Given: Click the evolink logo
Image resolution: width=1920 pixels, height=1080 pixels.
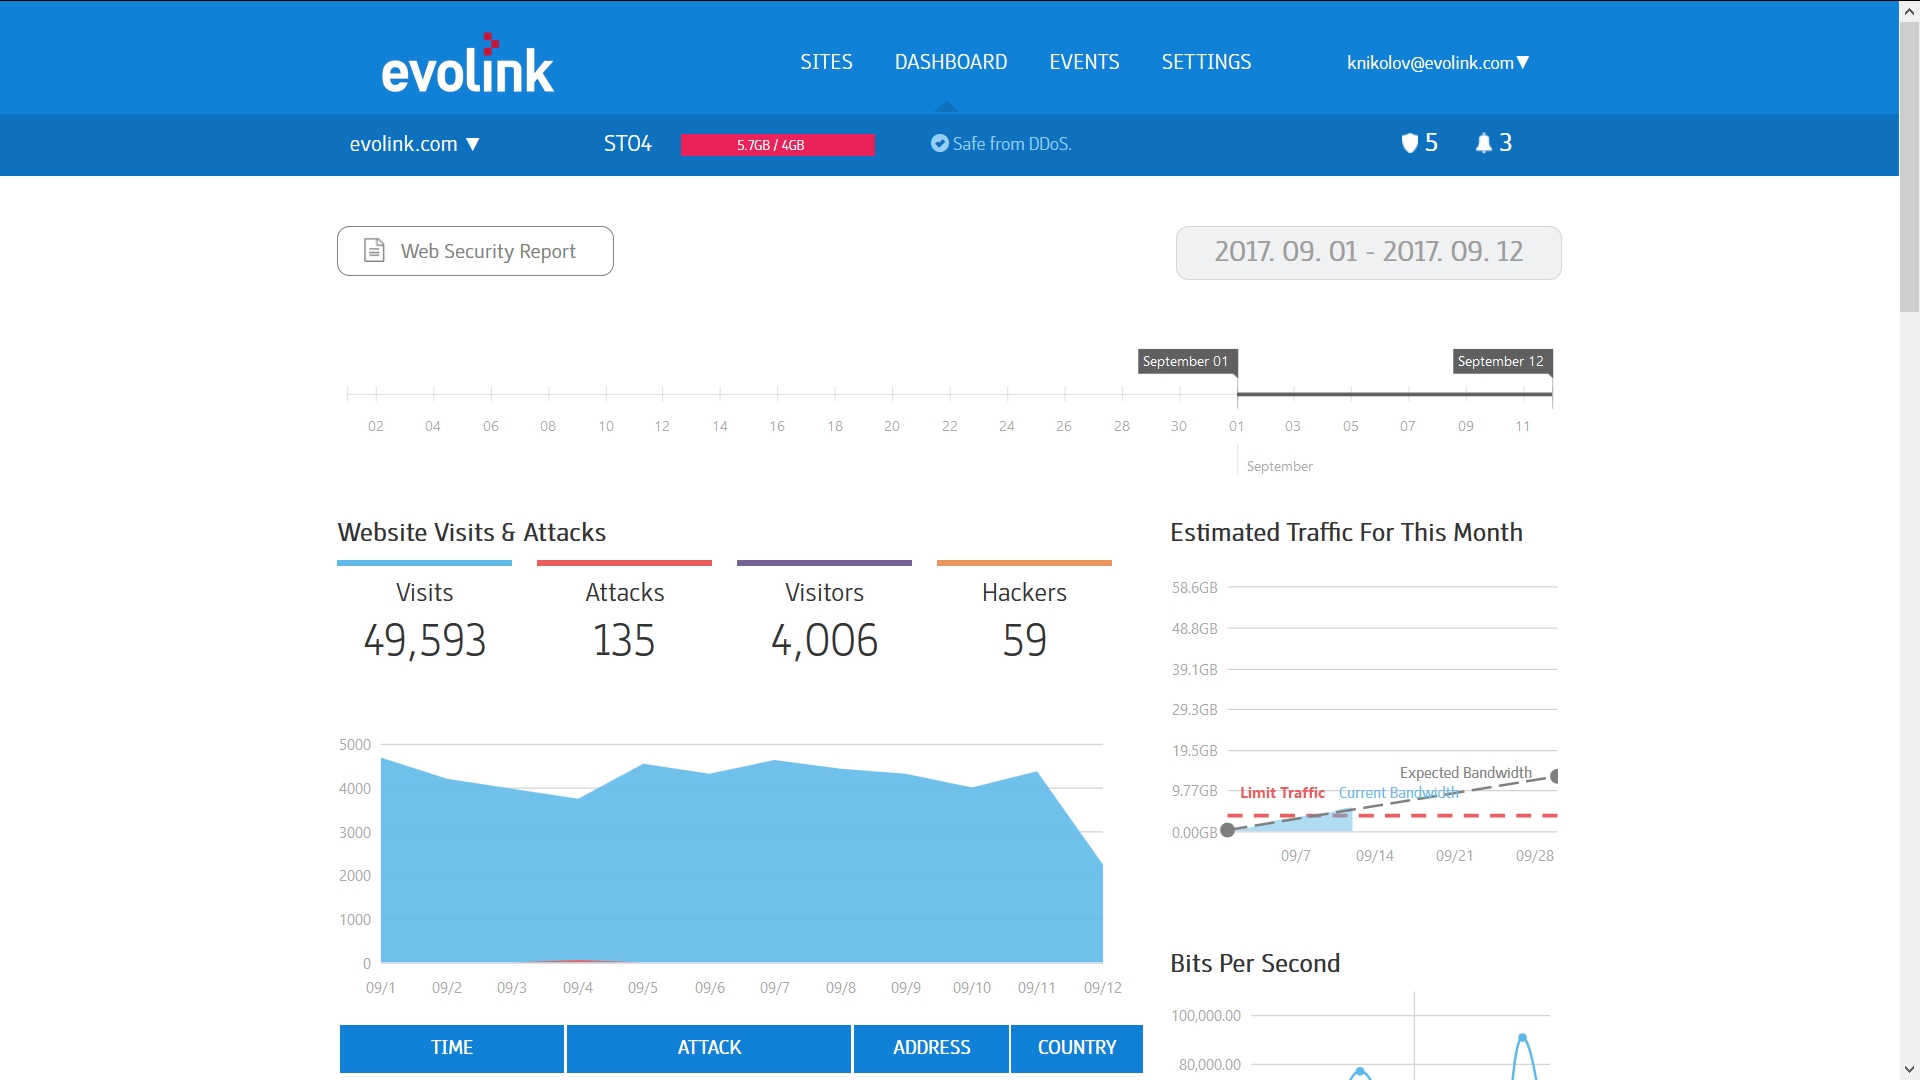Looking at the screenshot, I should (x=467, y=62).
